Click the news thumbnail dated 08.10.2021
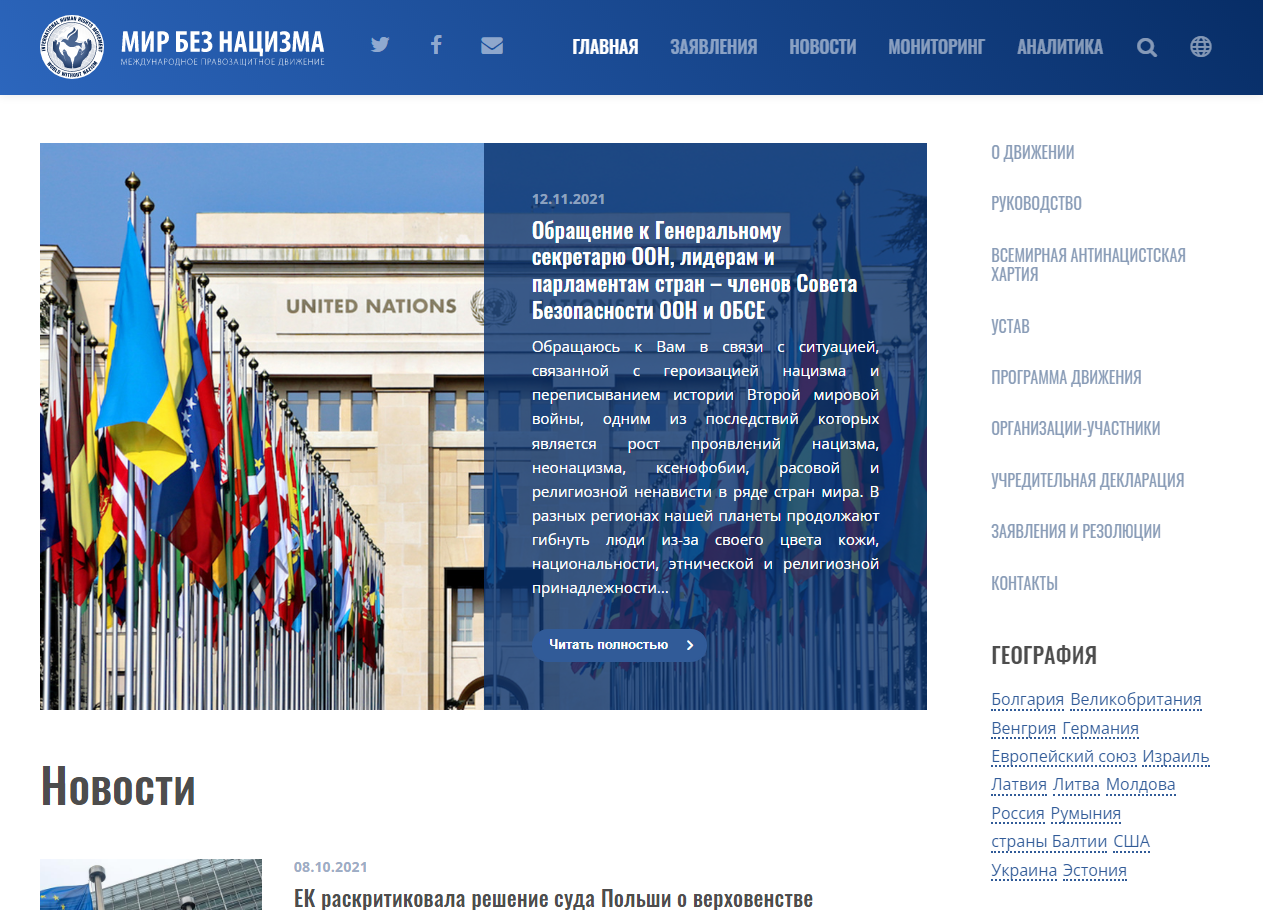The width and height of the screenshot is (1263, 910). point(151,884)
